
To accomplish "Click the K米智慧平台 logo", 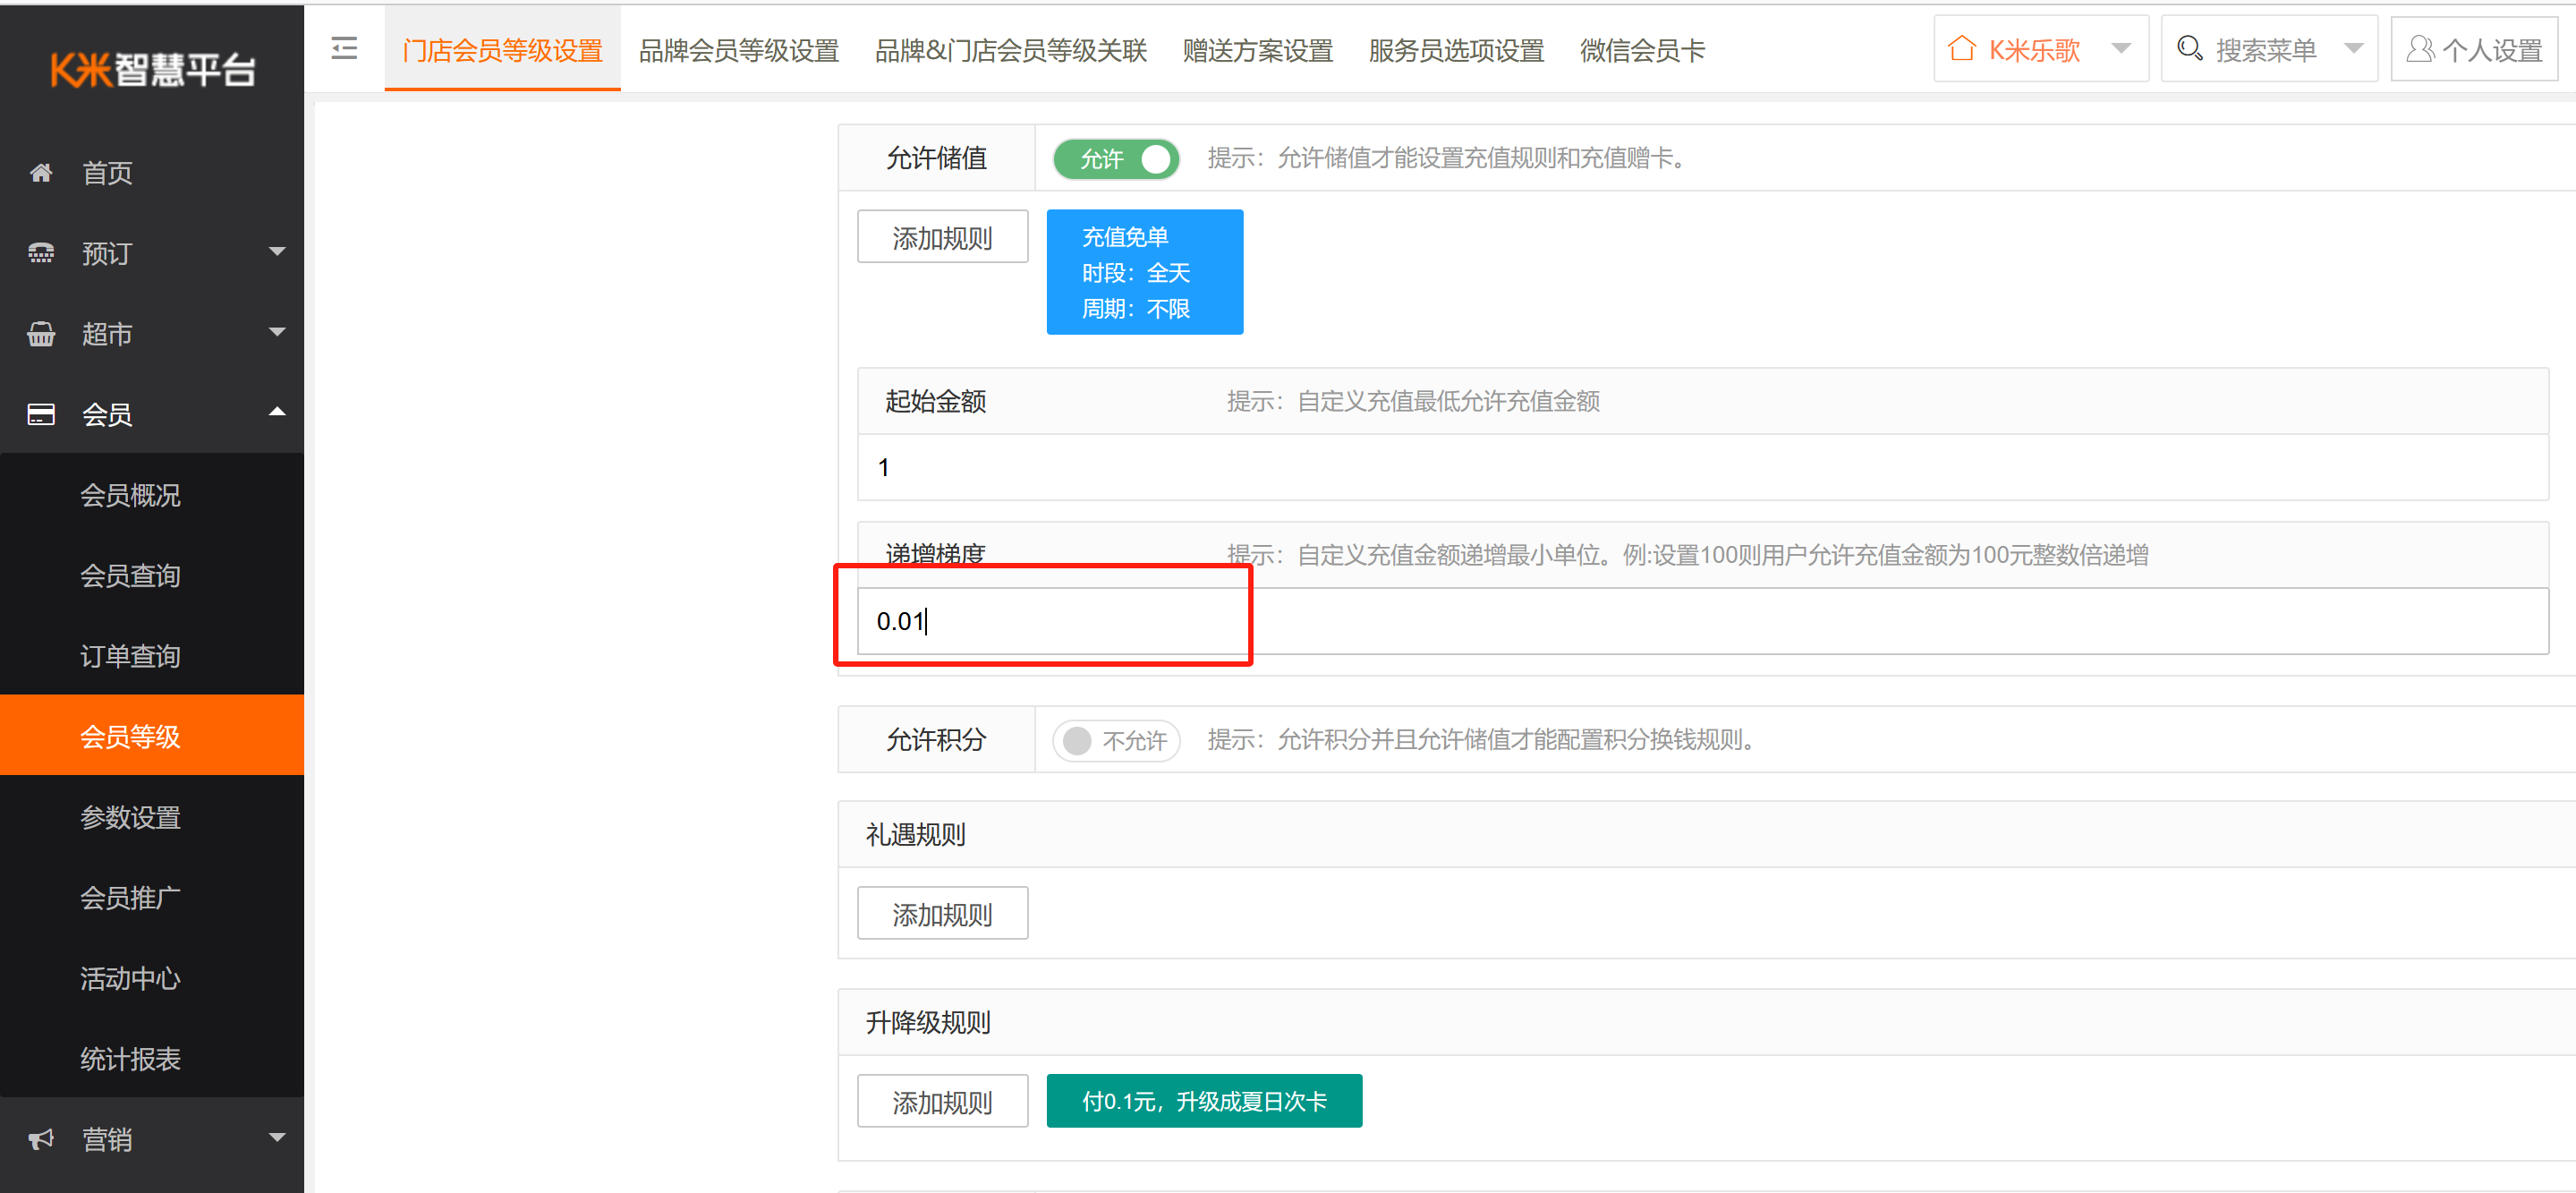I will pos(153,70).
